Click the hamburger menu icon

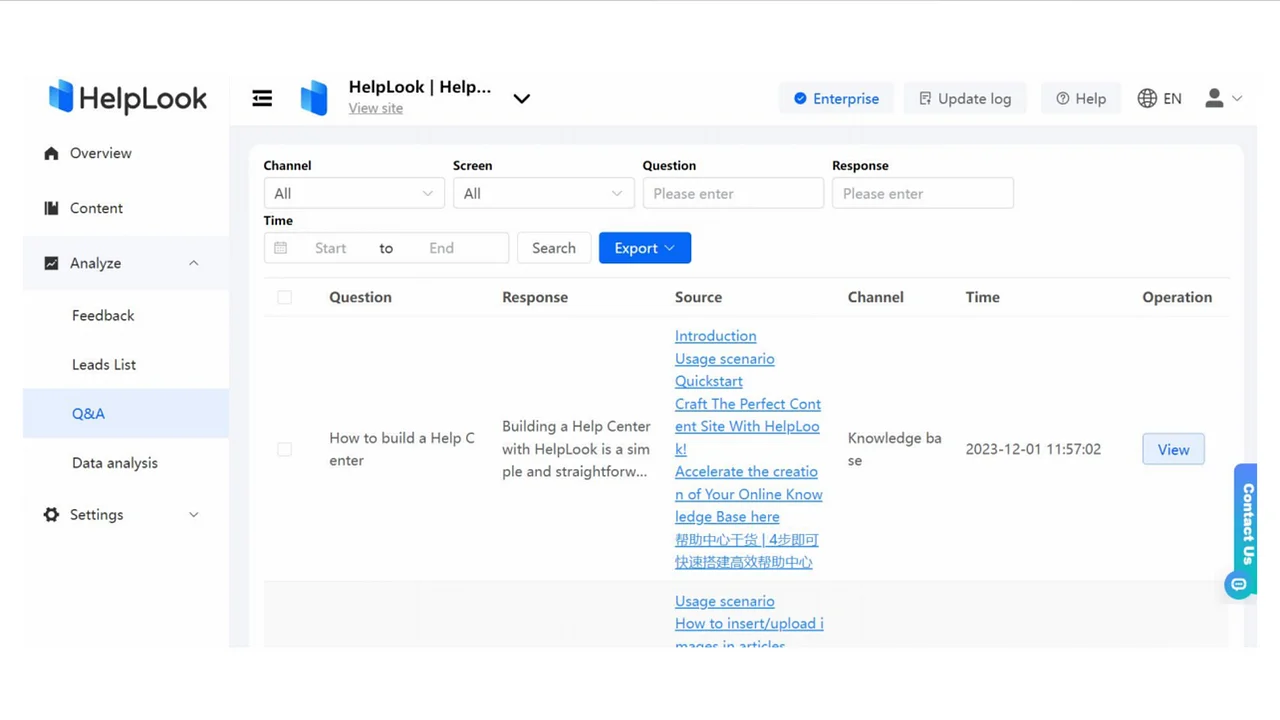[261, 97]
